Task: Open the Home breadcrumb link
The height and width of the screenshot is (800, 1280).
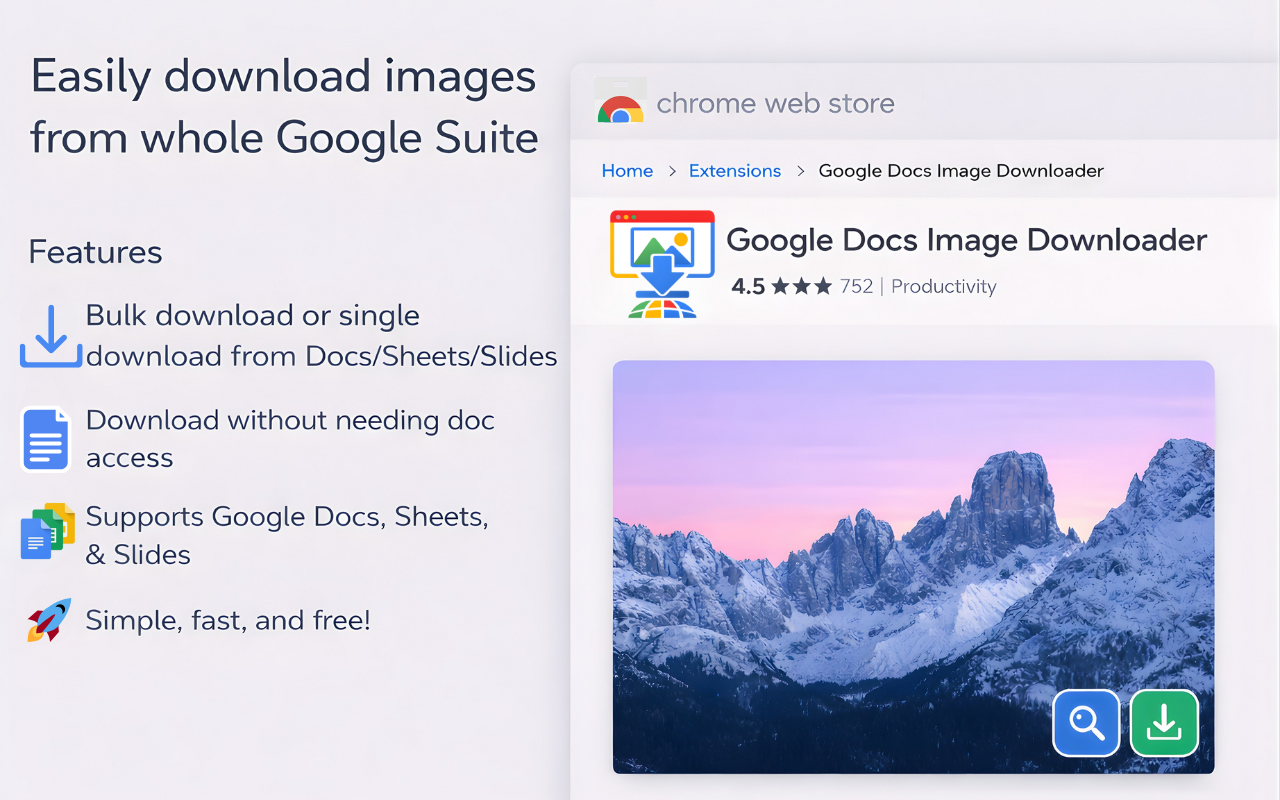Action: click(x=627, y=171)
